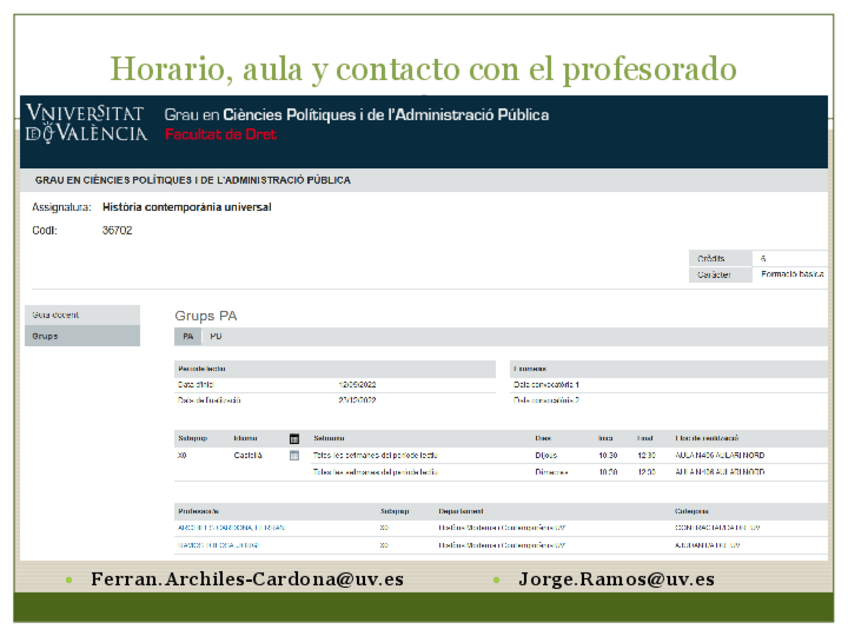Click the AULA N406 location in Dijous row
This screenshot has height=636, width=848.
pos(719,455)
